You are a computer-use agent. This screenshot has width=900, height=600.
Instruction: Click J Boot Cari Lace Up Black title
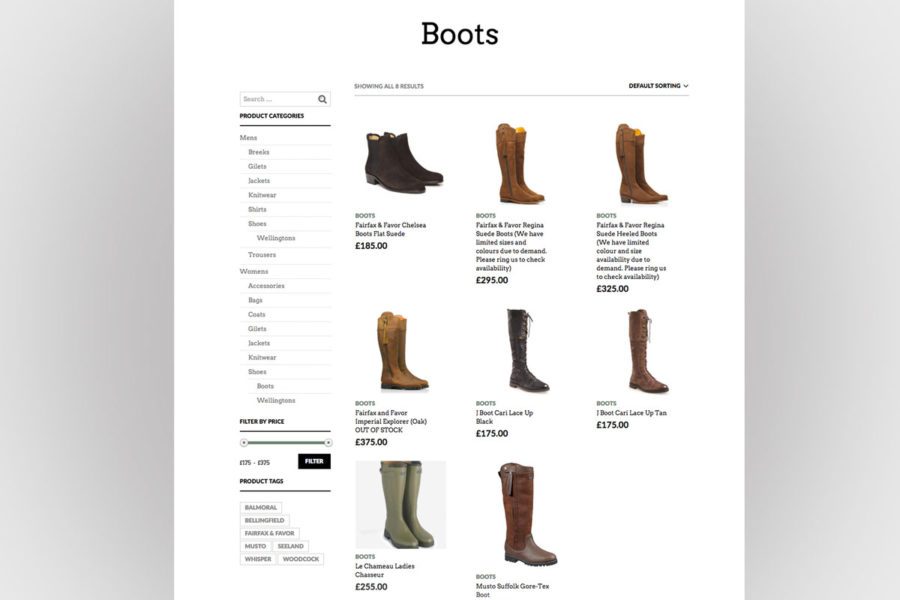pyautogui.click(x=505, y=417)
